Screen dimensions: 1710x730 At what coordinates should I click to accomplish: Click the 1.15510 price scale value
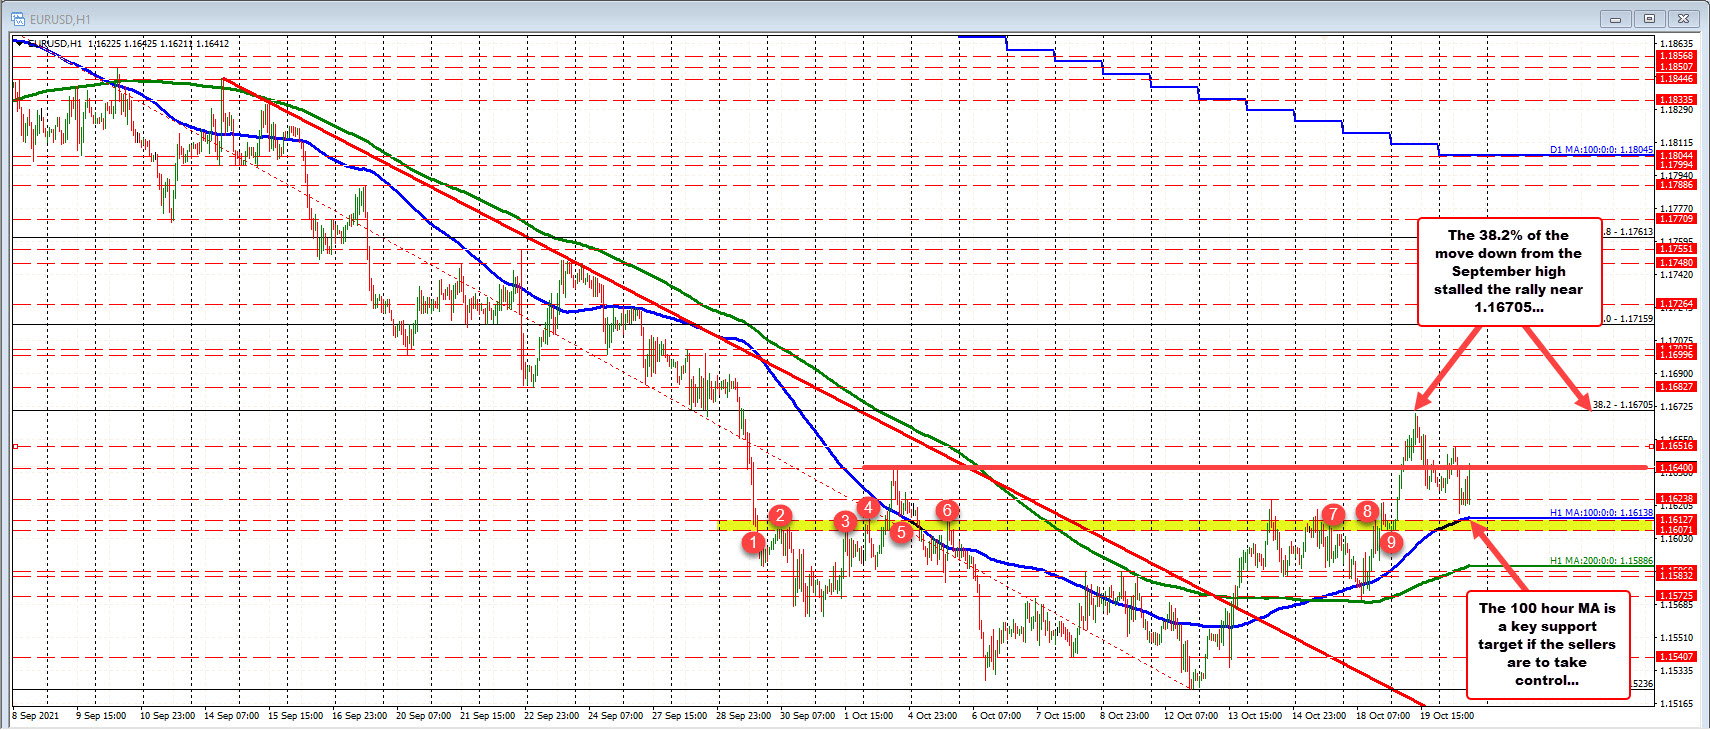(x=1677, y=638)
